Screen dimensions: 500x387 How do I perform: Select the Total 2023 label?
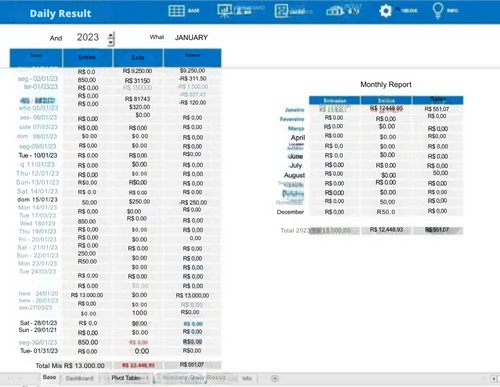tap(295, 230)
